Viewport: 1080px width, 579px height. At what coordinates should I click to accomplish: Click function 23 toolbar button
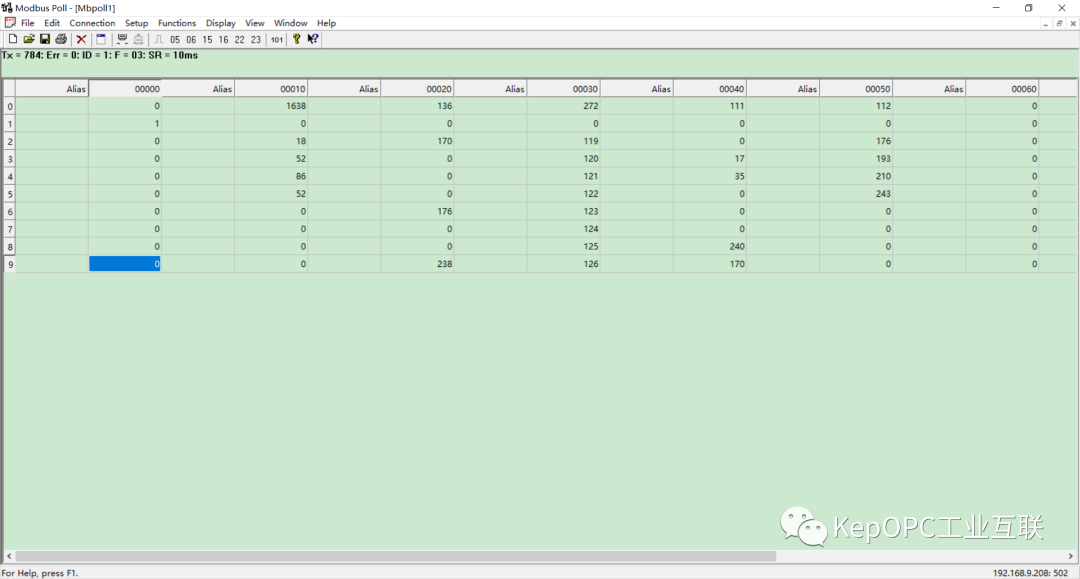(256, 40)
